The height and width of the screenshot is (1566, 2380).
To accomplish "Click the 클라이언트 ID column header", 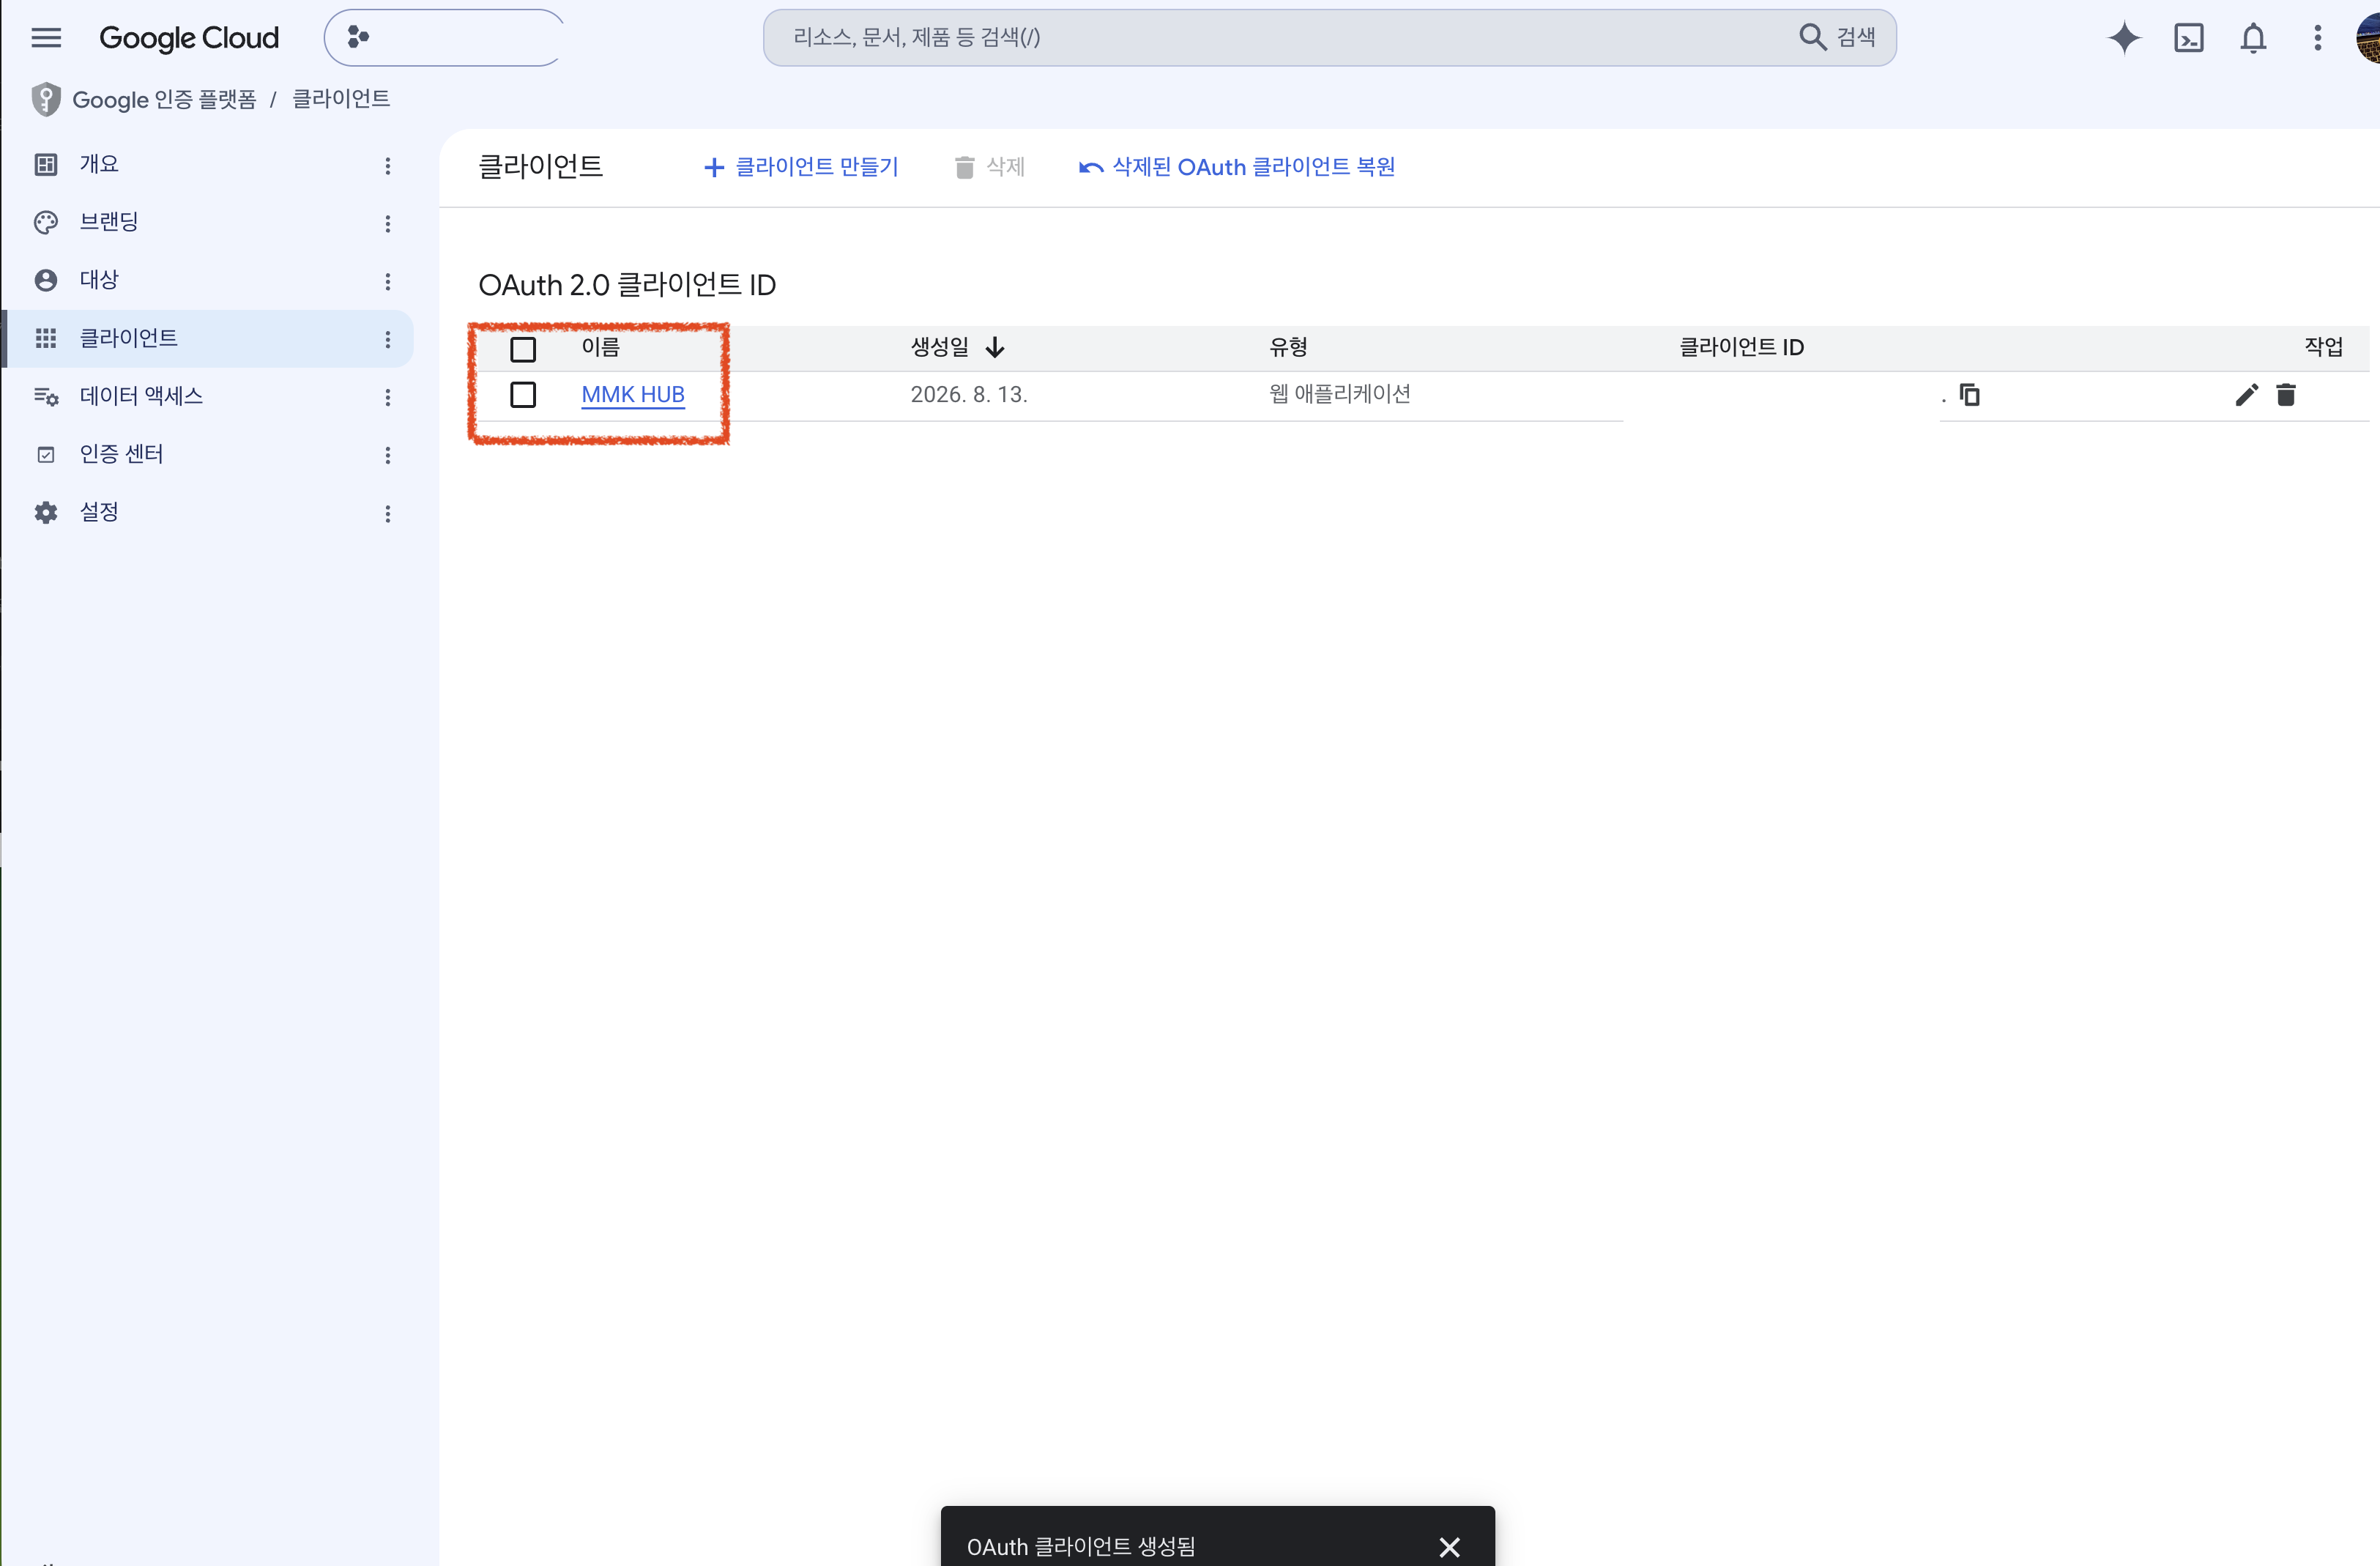I will tap(1741, 347).
